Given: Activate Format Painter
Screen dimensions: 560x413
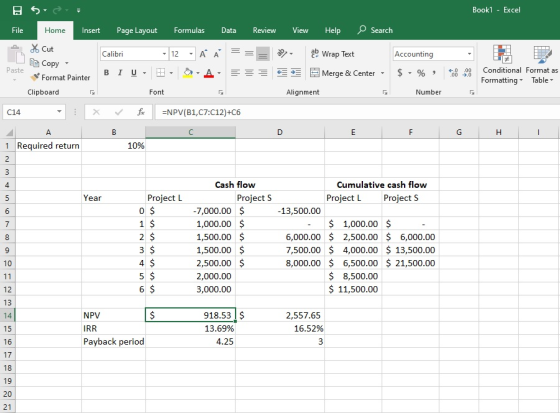Looking at the screenshot, I should pyautogui.click(x=60, y=77).
